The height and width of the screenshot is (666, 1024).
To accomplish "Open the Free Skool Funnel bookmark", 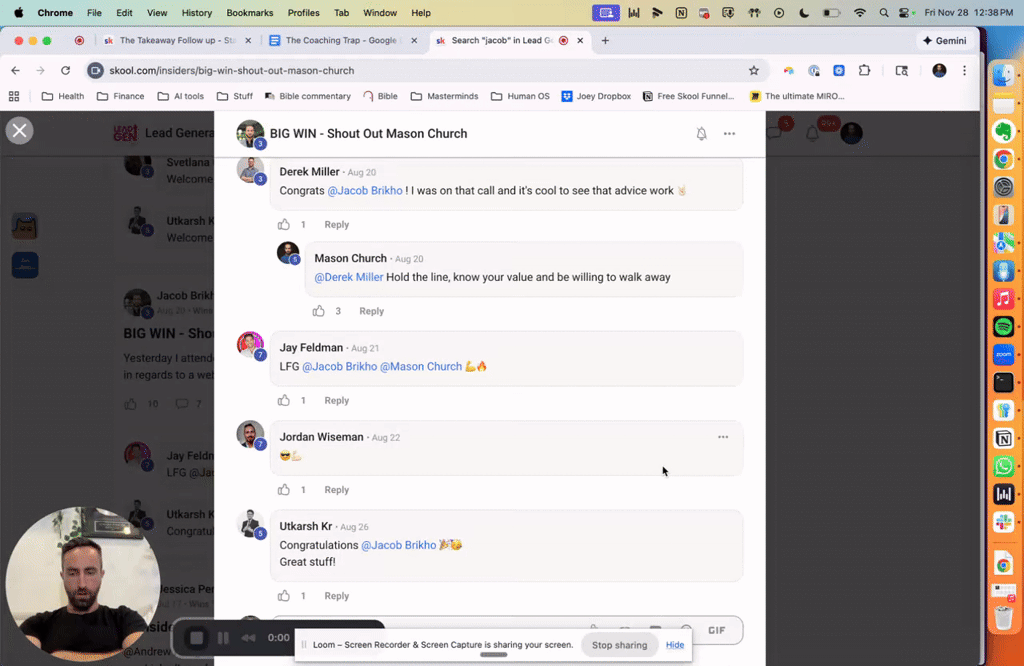I will pyautogui.click(x=689, y=97).
